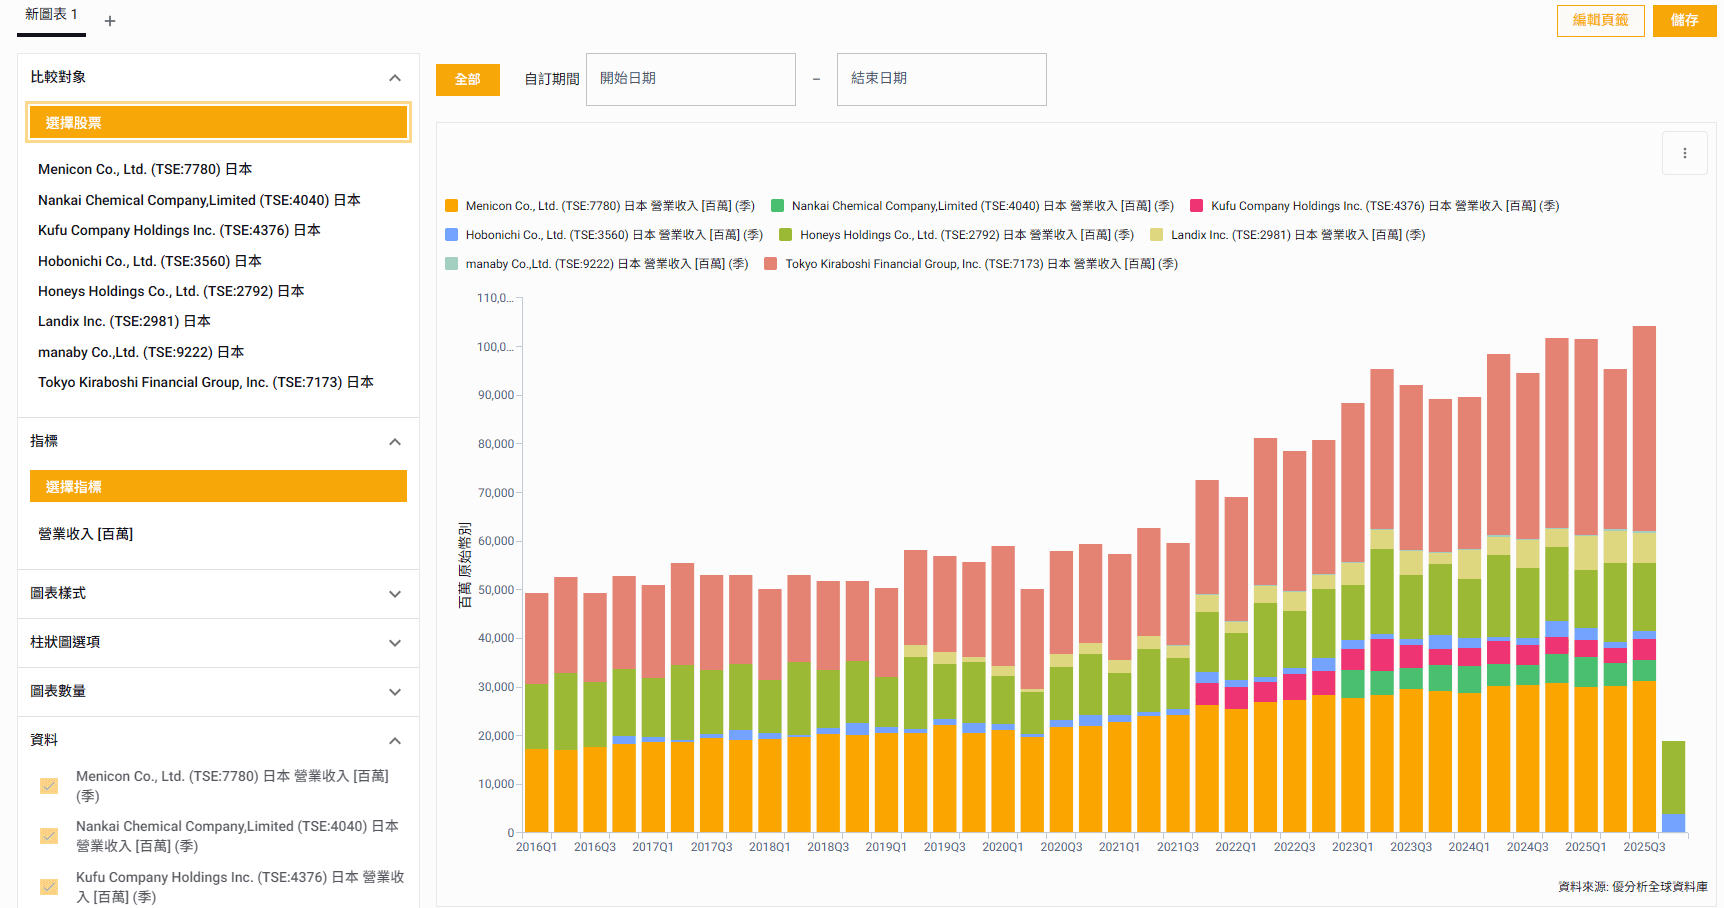Image resolution: width=1724 pixels, height=908 pixels.
Task: Click the Hobonichi blue legend marker
Action: [x=451, y=235]
